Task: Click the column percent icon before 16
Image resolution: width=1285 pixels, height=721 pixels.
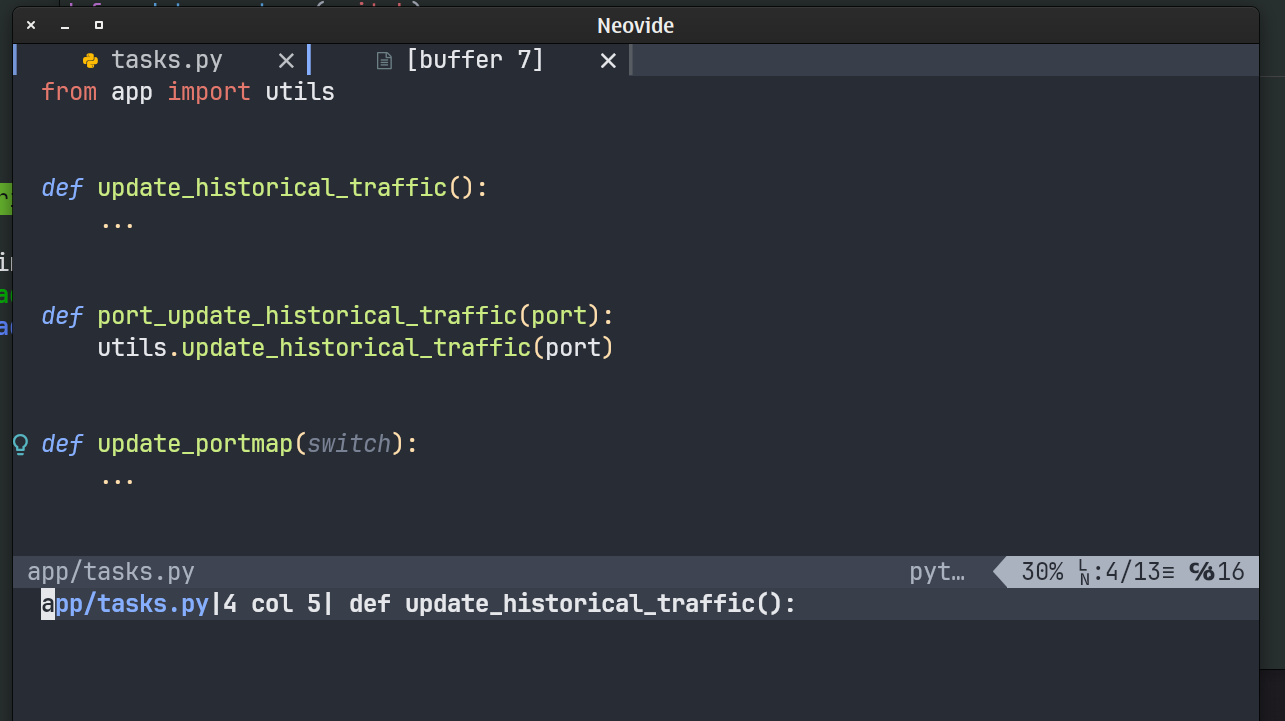Action: click(1203, 571)
